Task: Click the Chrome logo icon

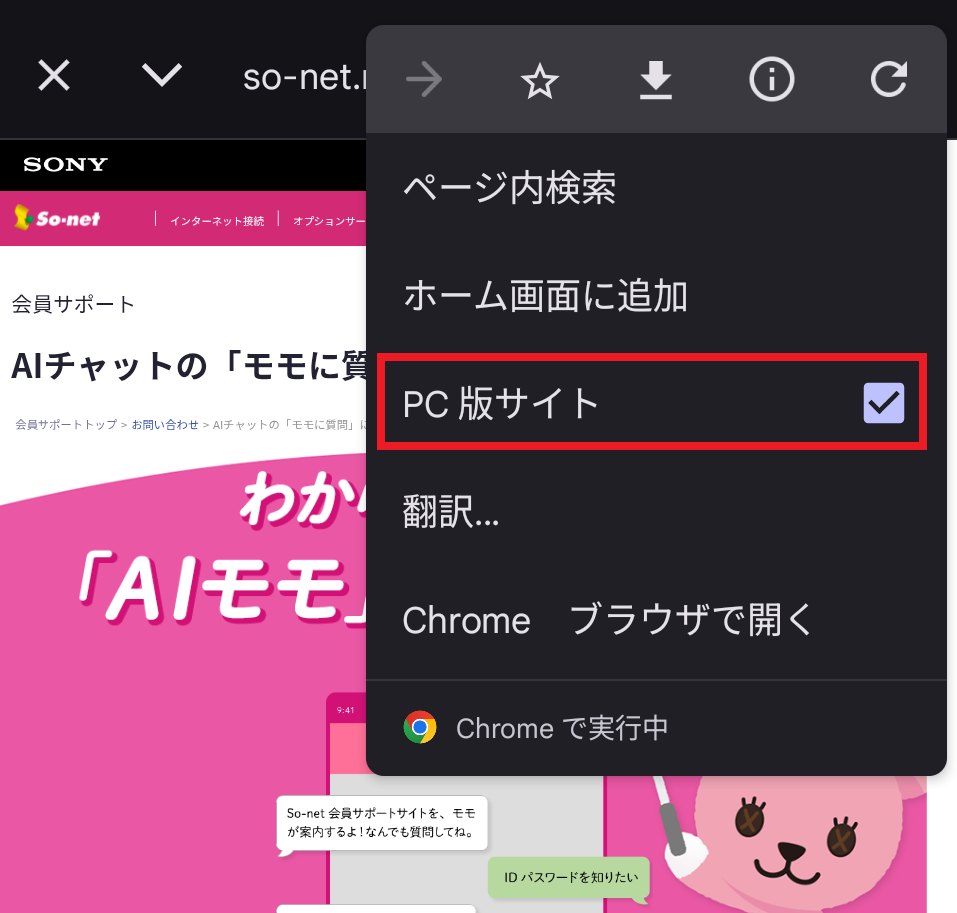Action: coord(420,728)
